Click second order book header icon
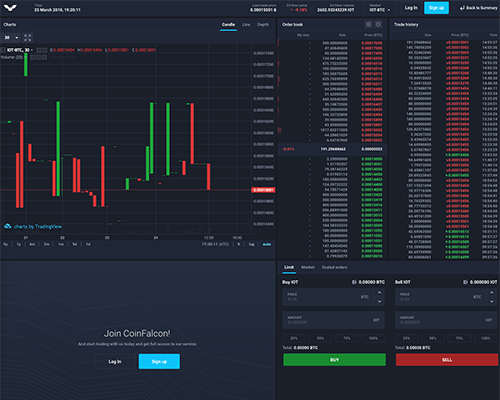The image size is (500, 400). tap(378, 24)
